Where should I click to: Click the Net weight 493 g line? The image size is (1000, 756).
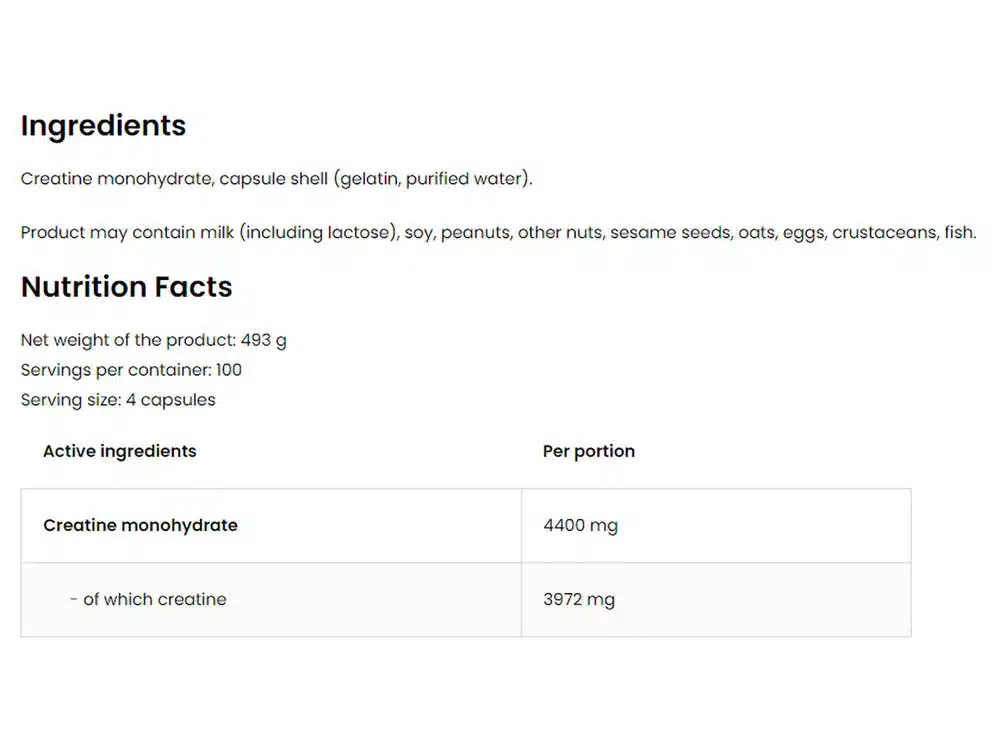(x=154, y=340)
